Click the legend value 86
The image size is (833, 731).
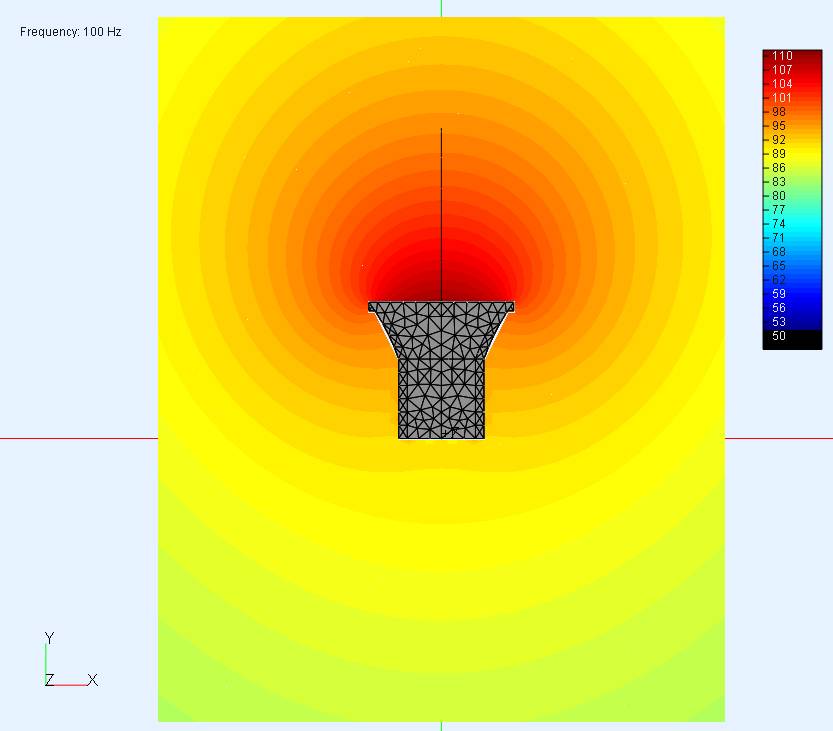pyautogui.click(x=779, y=168)
